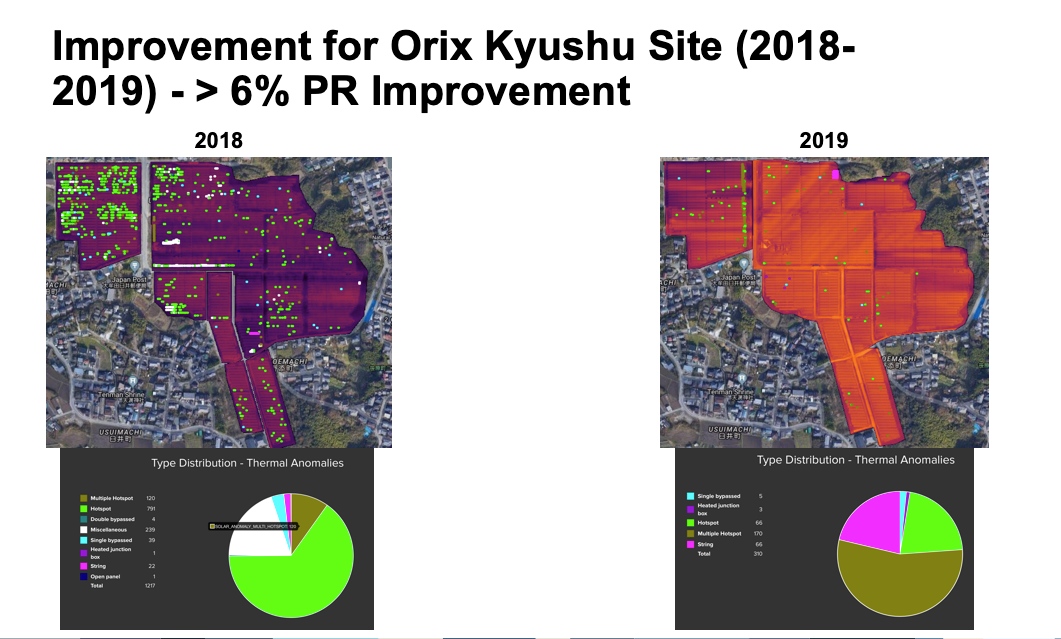The height and width of the screenshot is (639, 1061).
Task: Click the green Hotspot swatch in 2018 legend
Action: [x=83, y=508]
